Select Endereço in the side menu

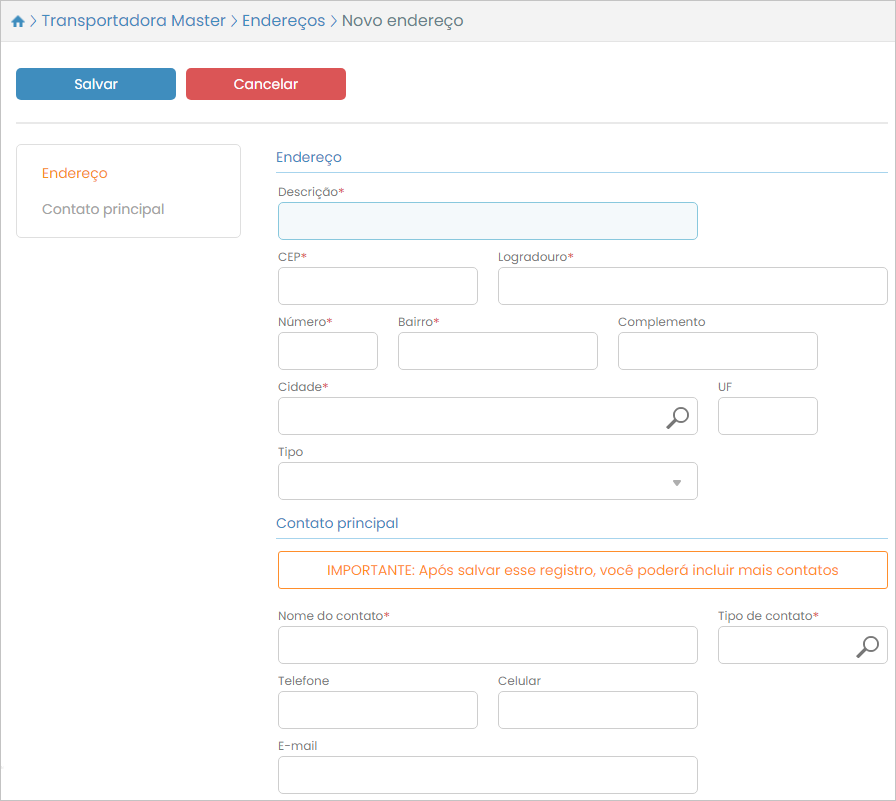pos(75,173)
